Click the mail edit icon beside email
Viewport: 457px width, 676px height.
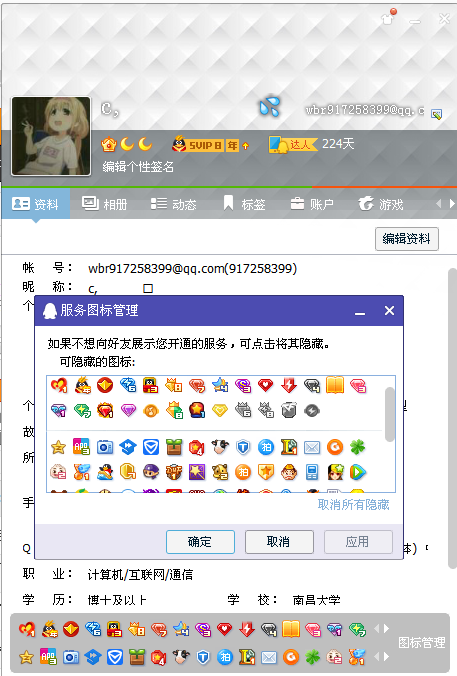click(436, 114)
